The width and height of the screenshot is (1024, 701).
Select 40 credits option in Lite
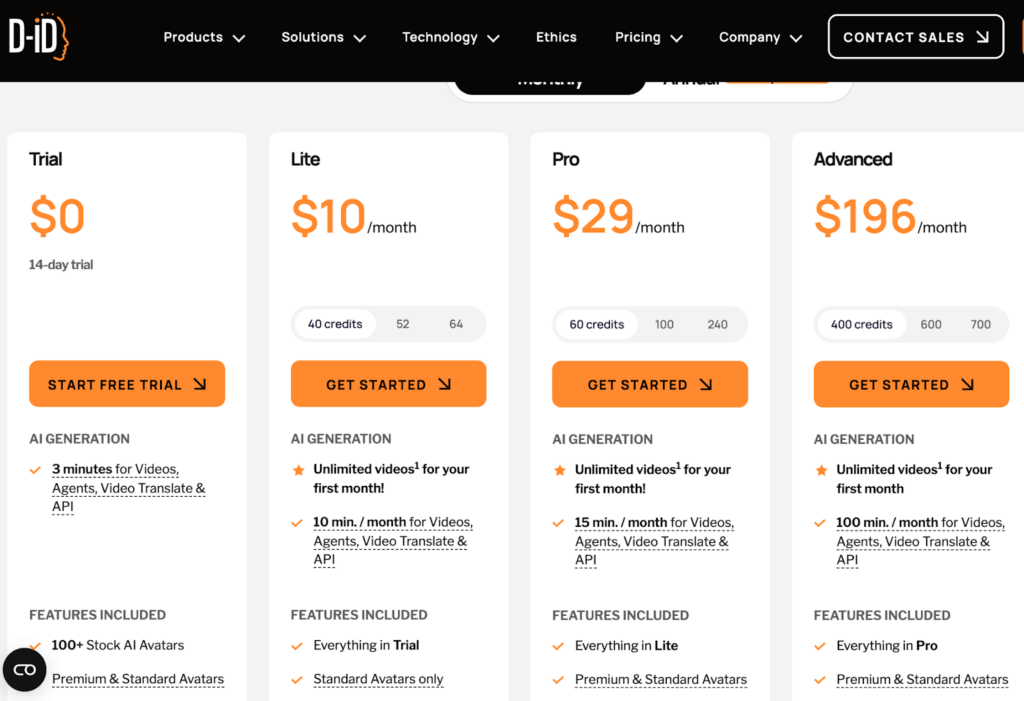coord(335,324)
